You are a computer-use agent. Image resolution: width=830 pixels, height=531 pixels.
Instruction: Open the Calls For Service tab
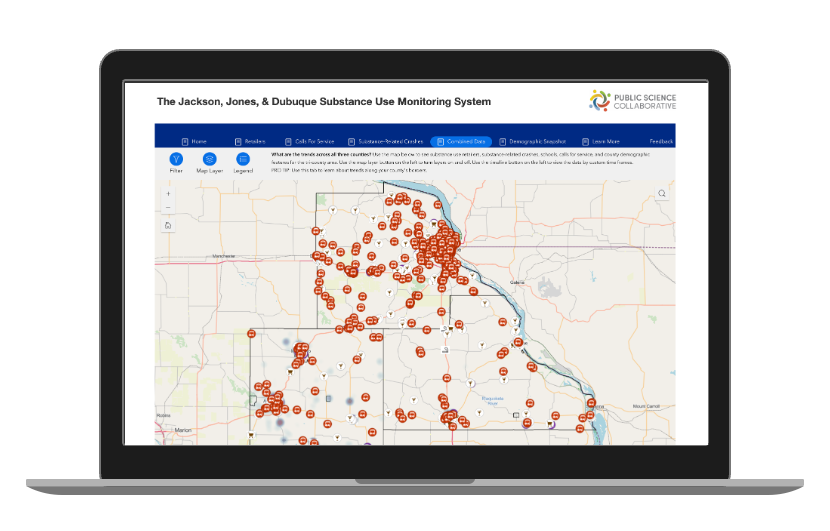pos(310,142)
